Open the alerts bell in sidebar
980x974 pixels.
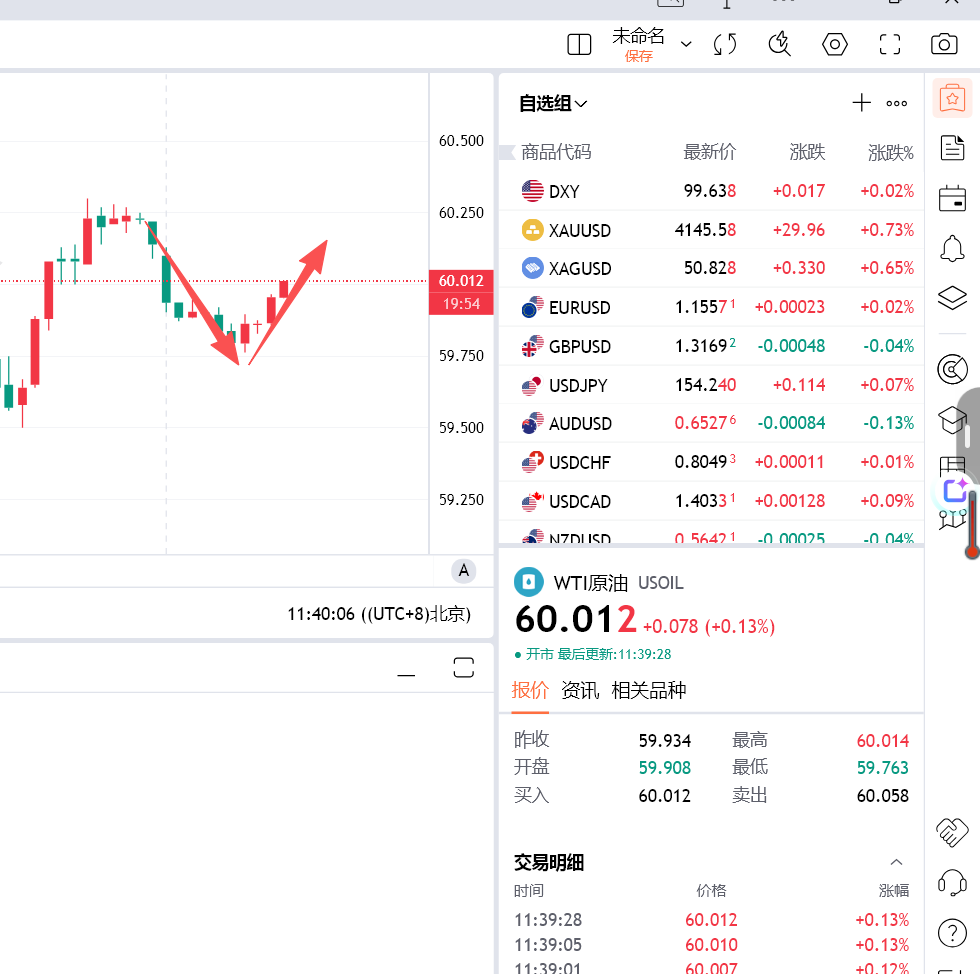[953, 247]
